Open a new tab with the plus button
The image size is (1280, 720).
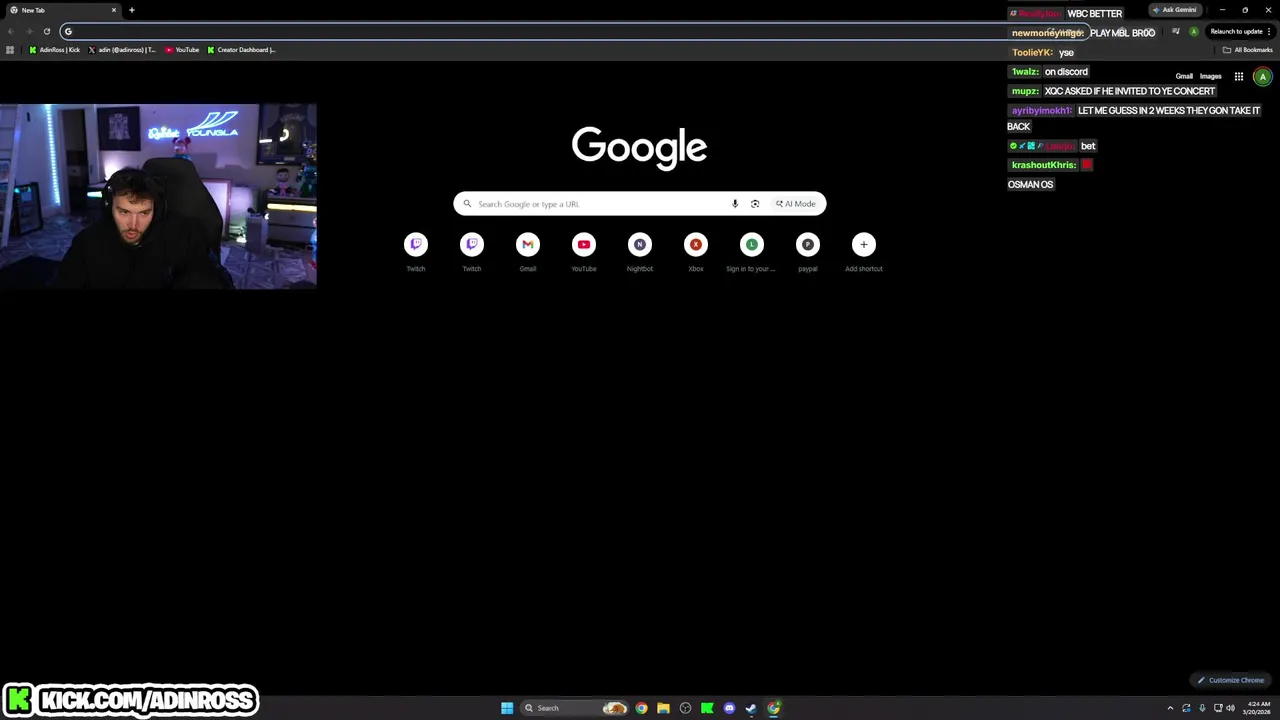point(131,10)
